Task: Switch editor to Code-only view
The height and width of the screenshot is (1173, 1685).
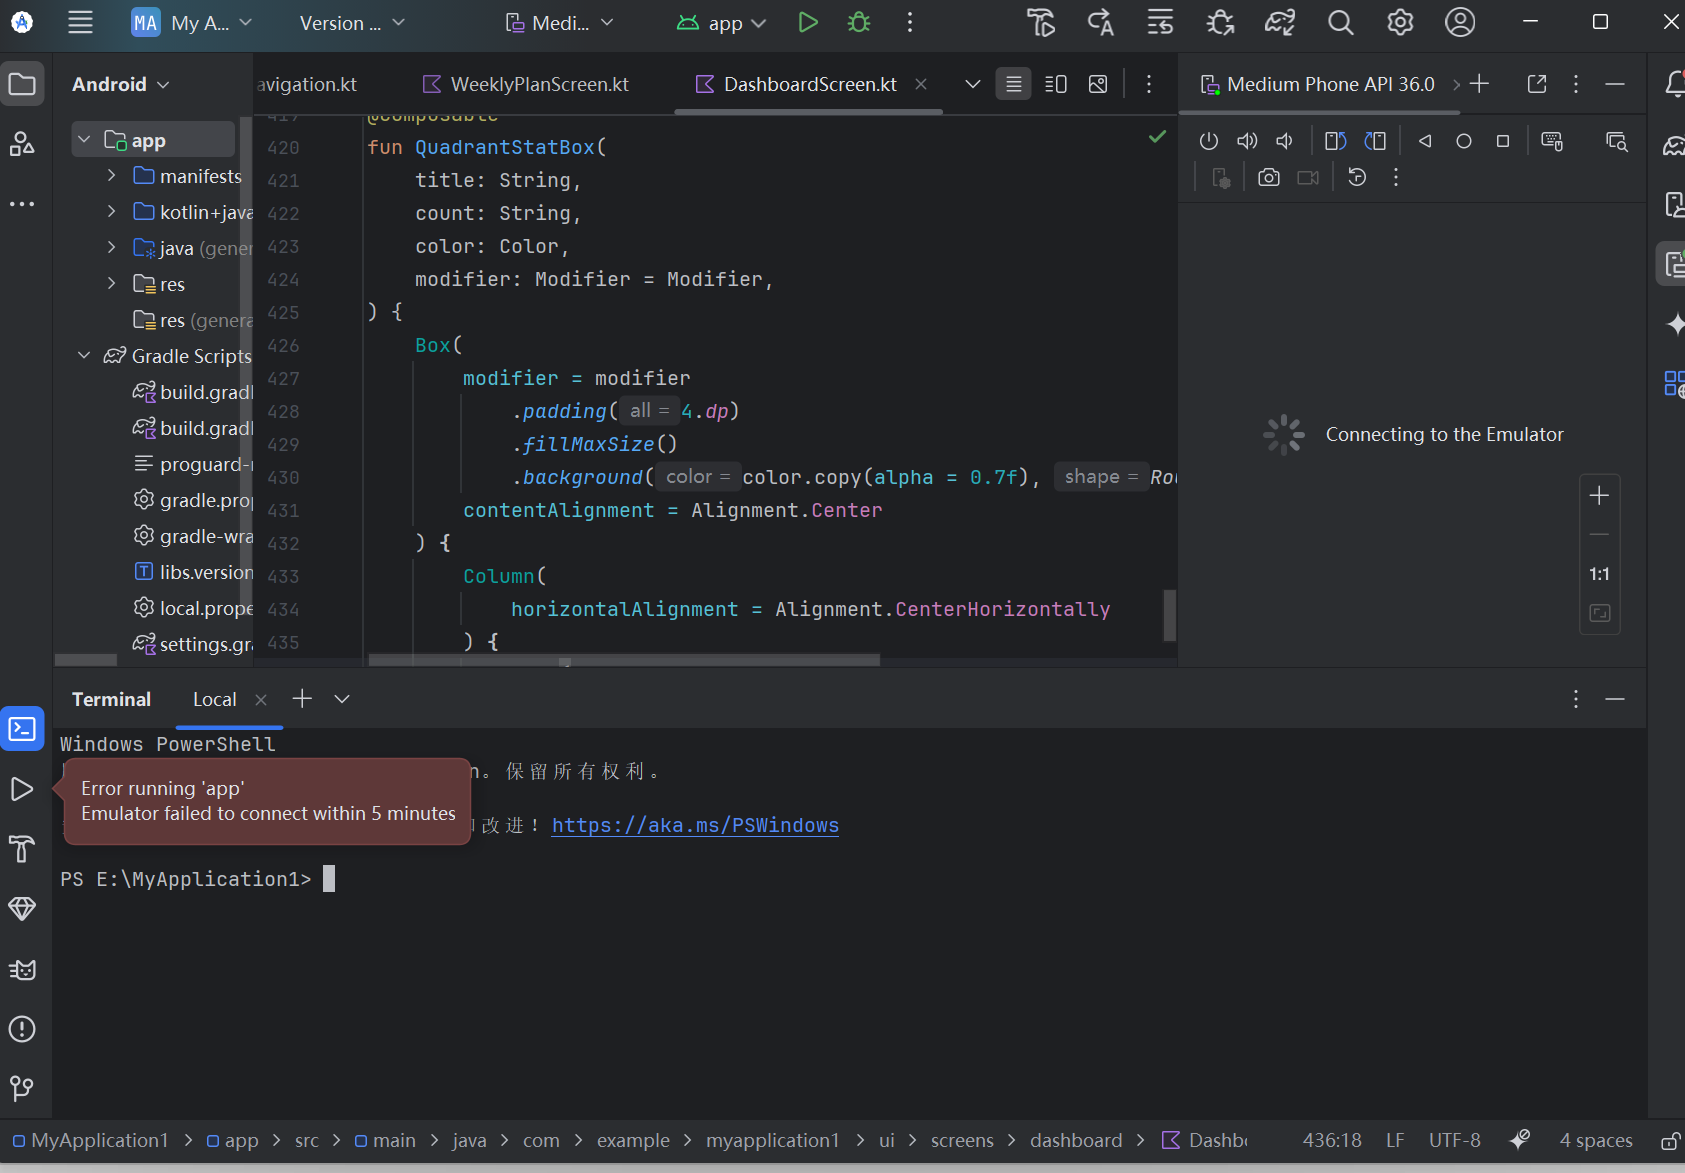Action: pyautogui.click(x=1013, y=84)
